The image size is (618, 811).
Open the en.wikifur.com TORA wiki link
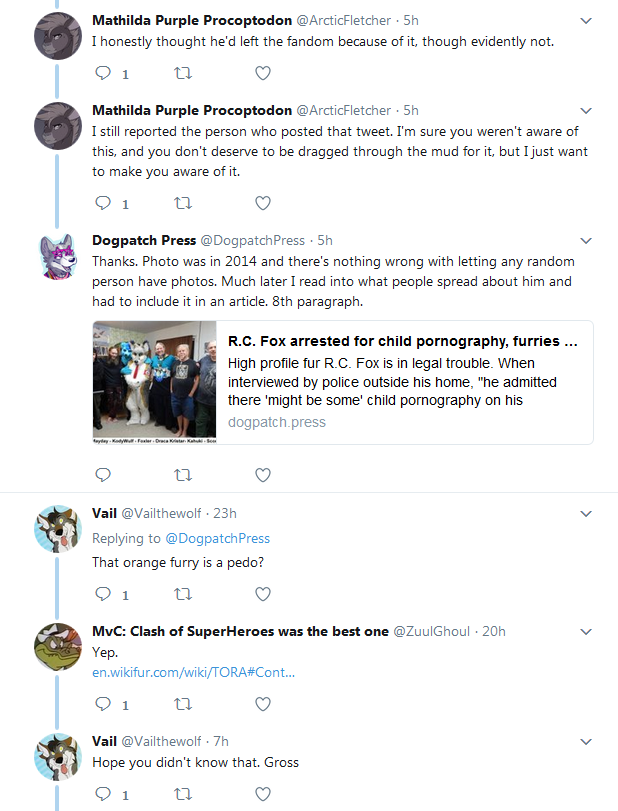[x=193, y=672]
